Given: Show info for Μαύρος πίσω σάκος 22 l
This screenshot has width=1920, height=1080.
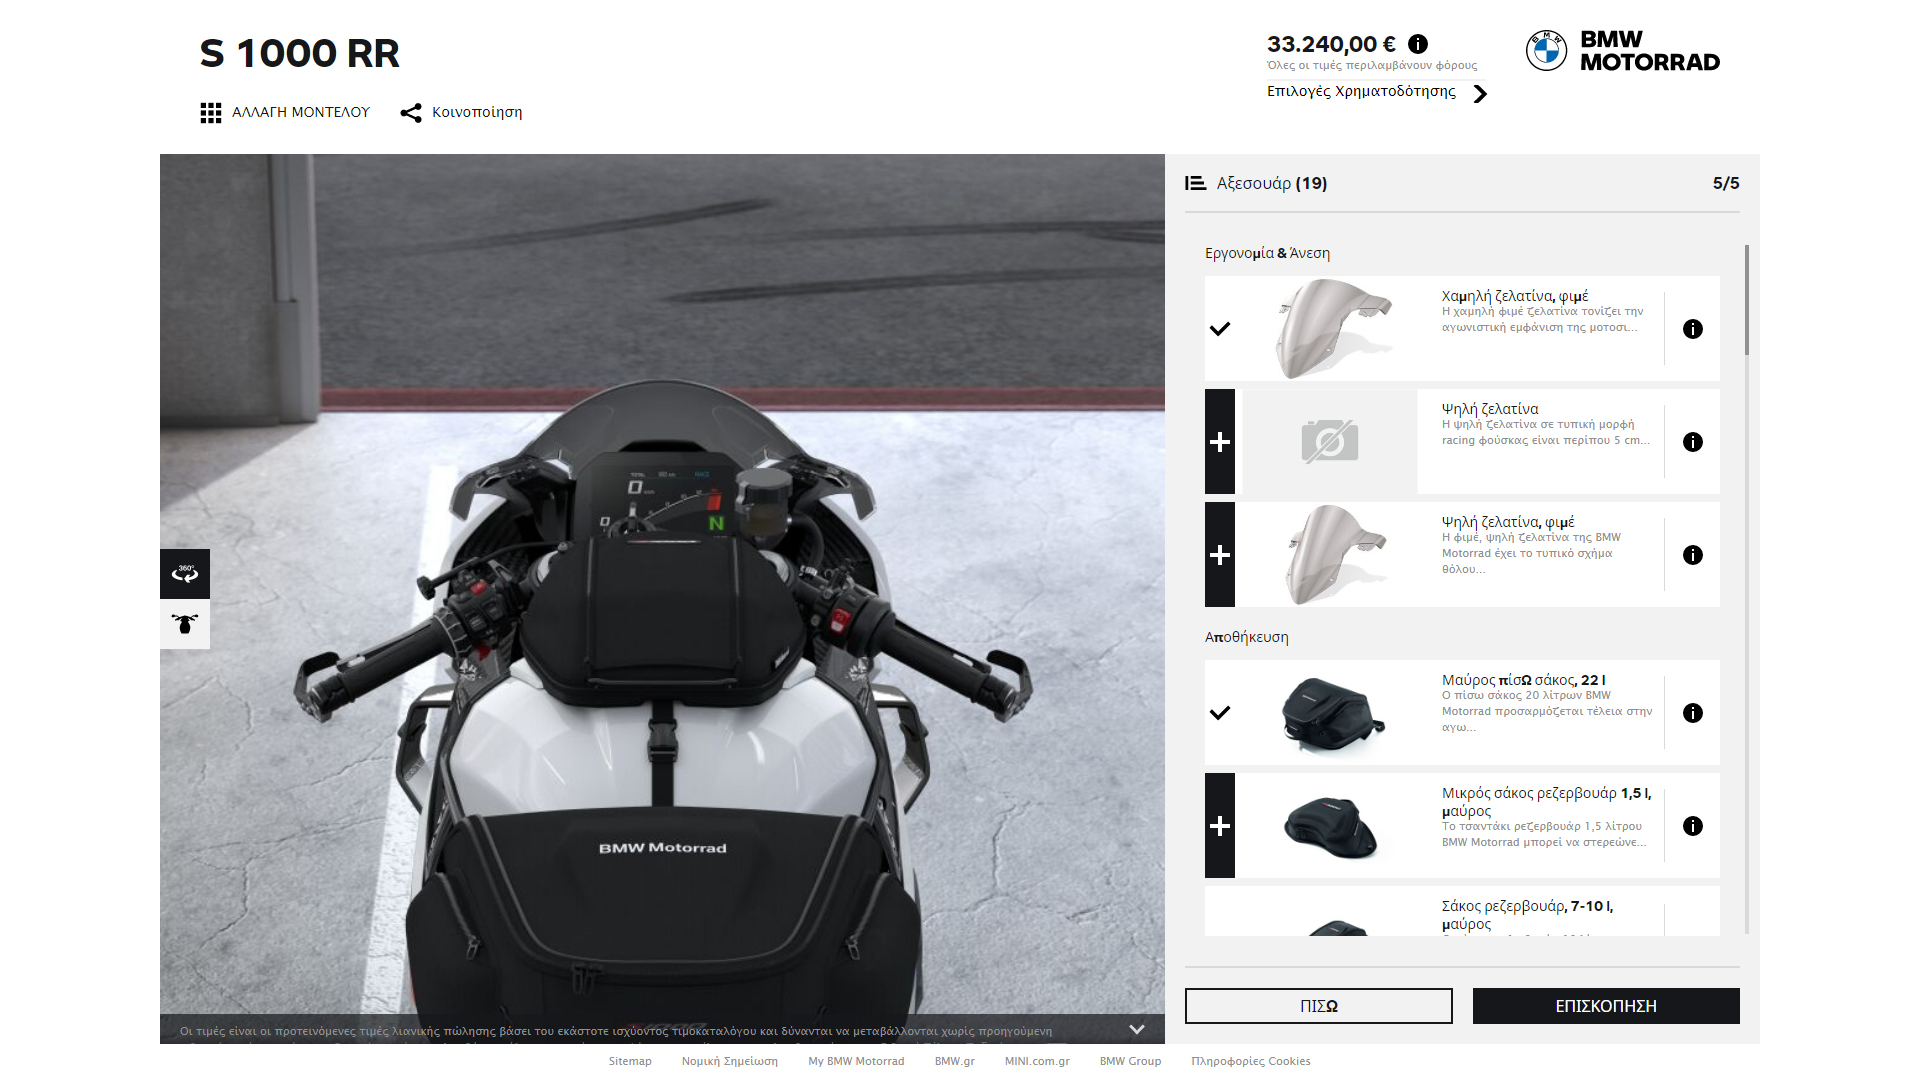Looking at the screenshot, I should coord(1692,713).
